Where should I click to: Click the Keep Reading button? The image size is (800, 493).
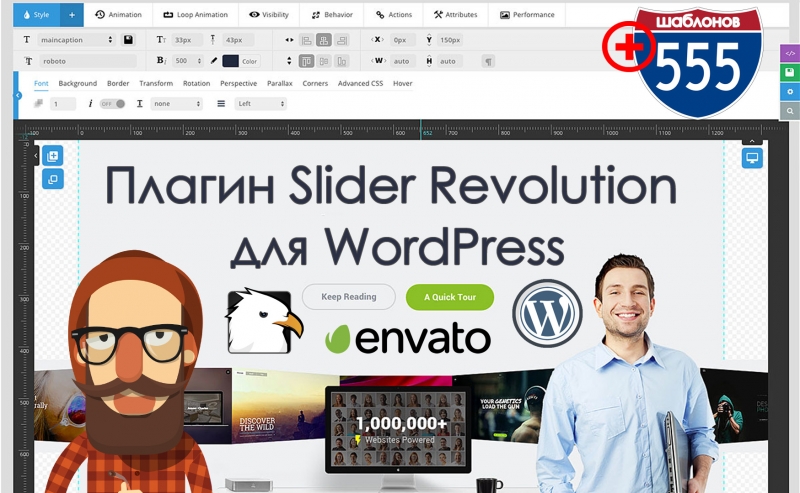[x=348, y=297]
